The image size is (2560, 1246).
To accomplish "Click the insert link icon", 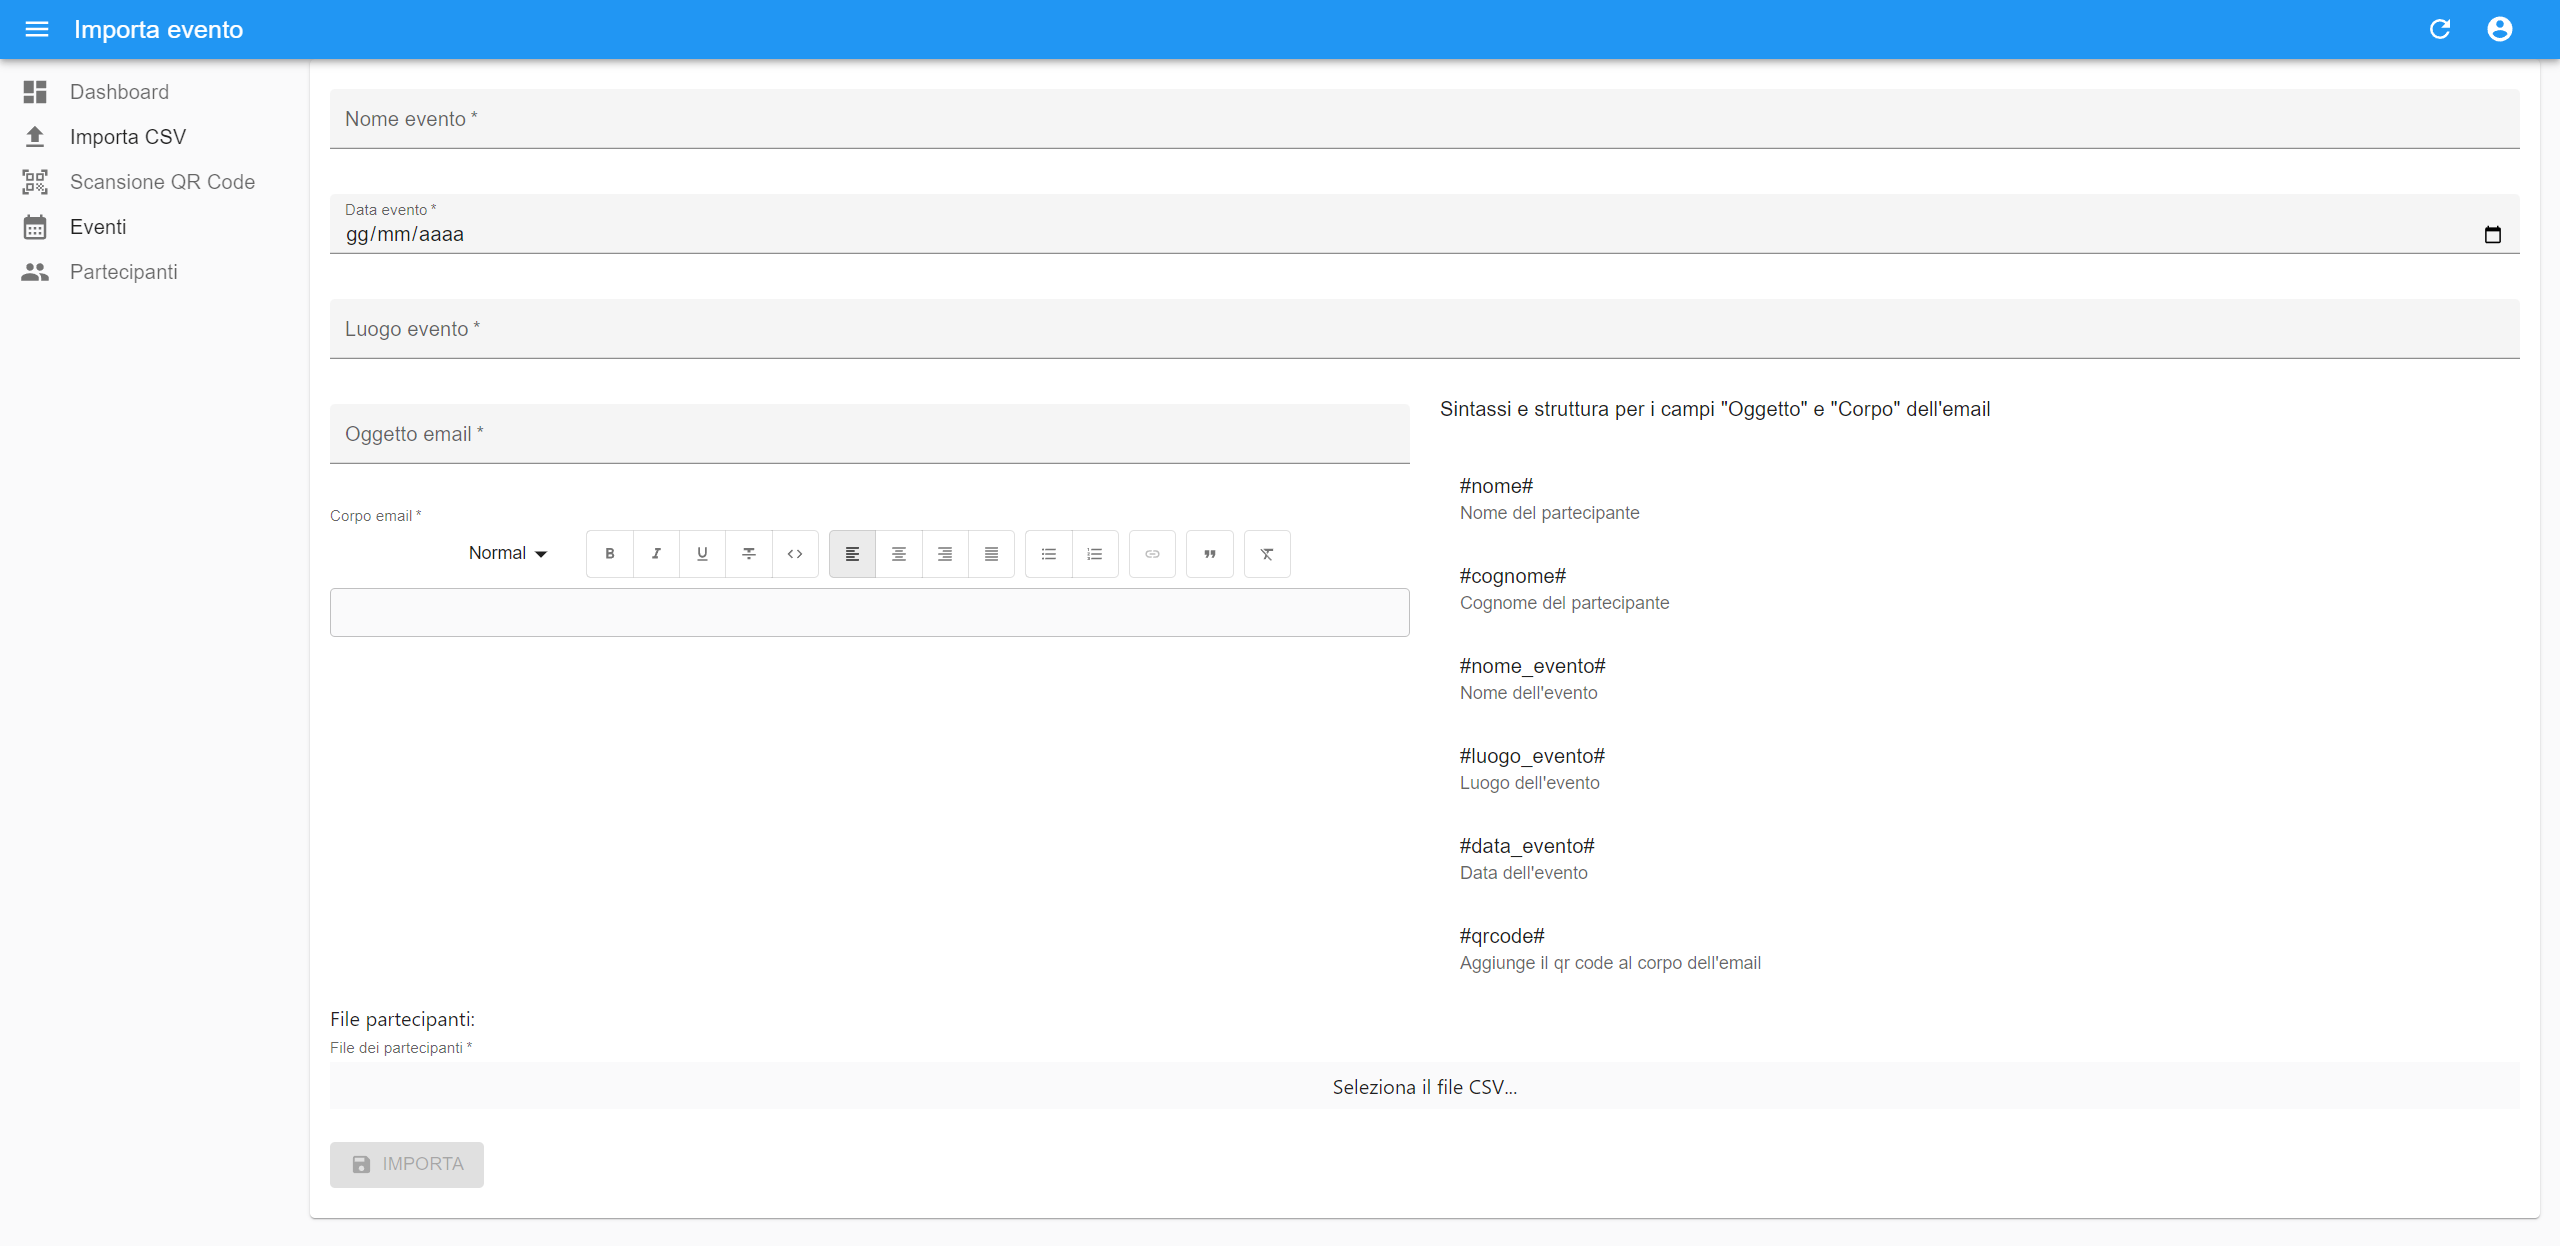I will pos(1152,554).
